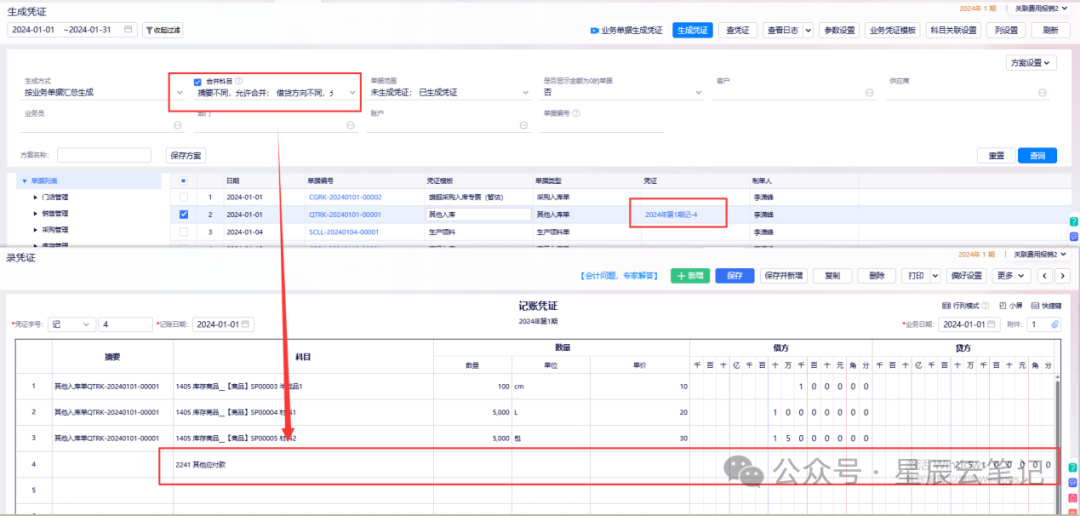Open the date range calendar icon

[129, 30]
